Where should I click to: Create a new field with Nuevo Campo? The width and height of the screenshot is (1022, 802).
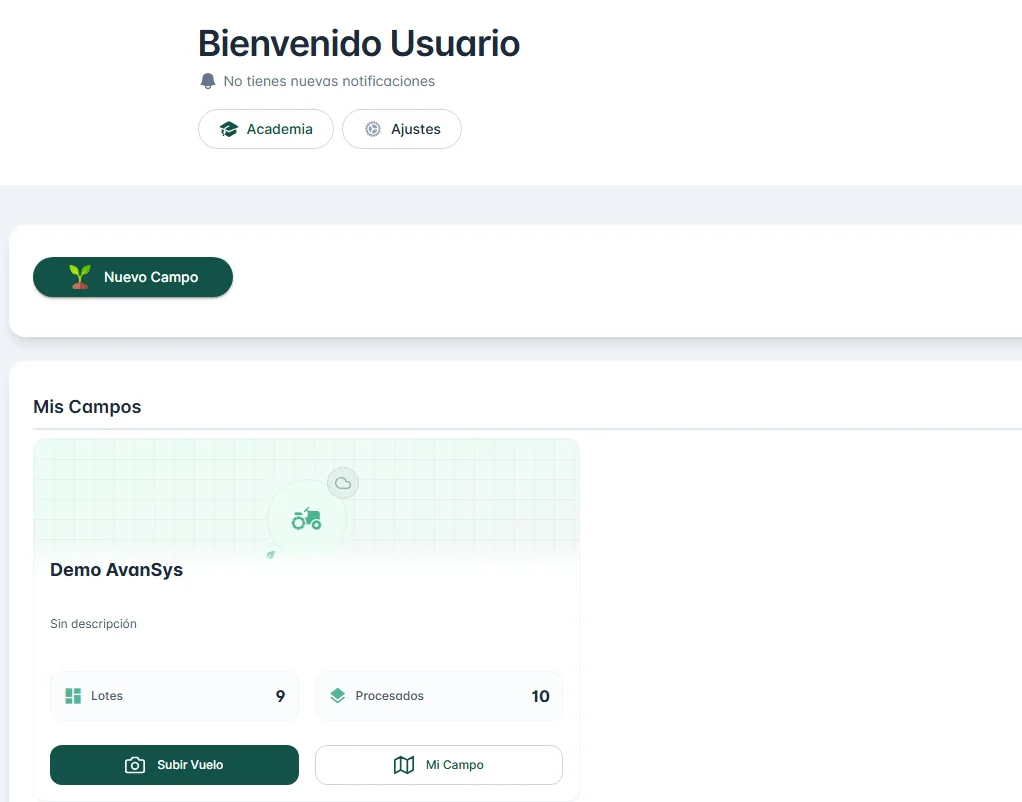pyautogui.click(x=133, y=277)
